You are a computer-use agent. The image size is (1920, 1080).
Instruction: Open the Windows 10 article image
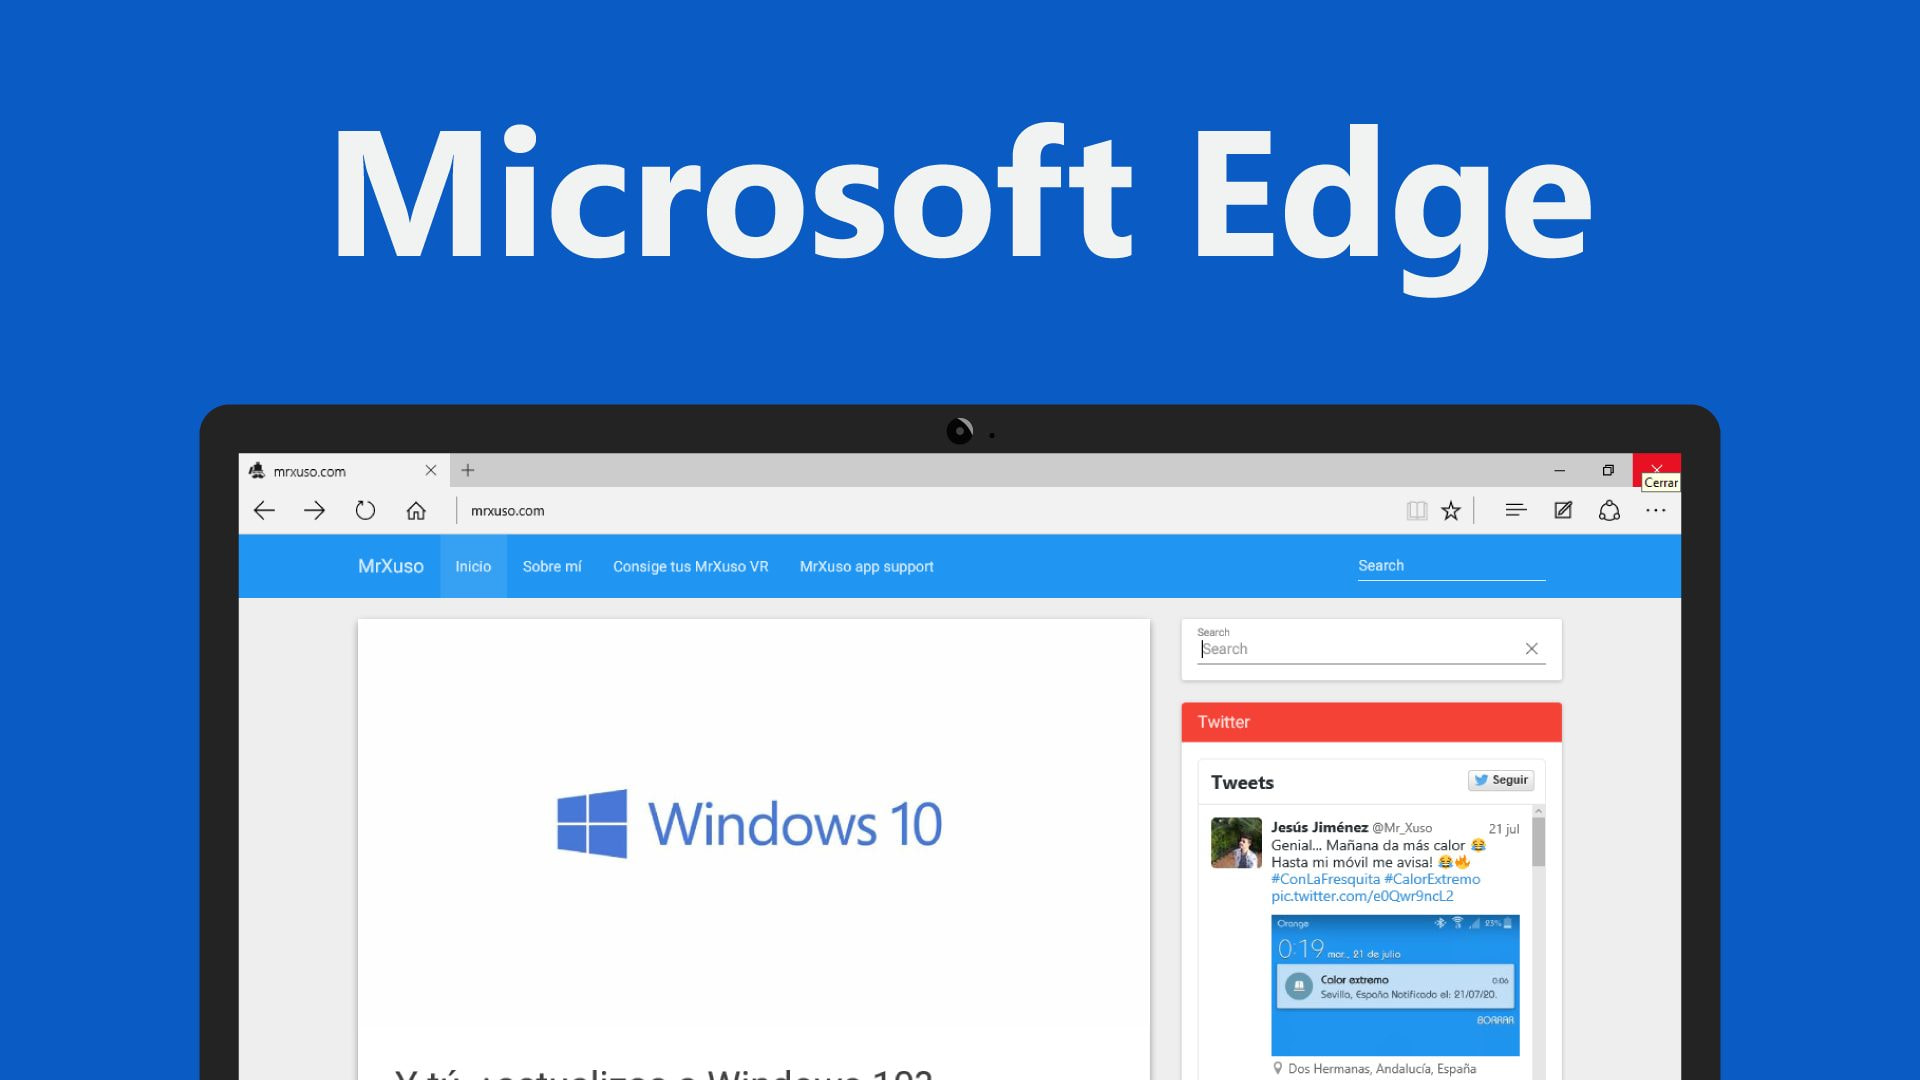[753, 824]
